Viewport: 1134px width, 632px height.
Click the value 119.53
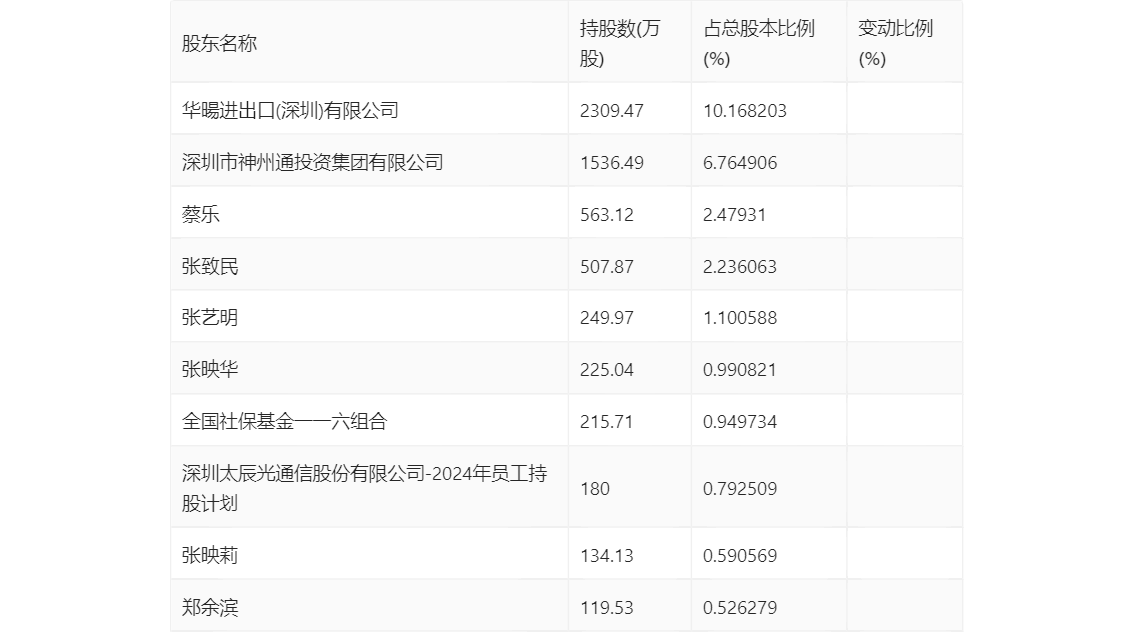coord(606,607)
